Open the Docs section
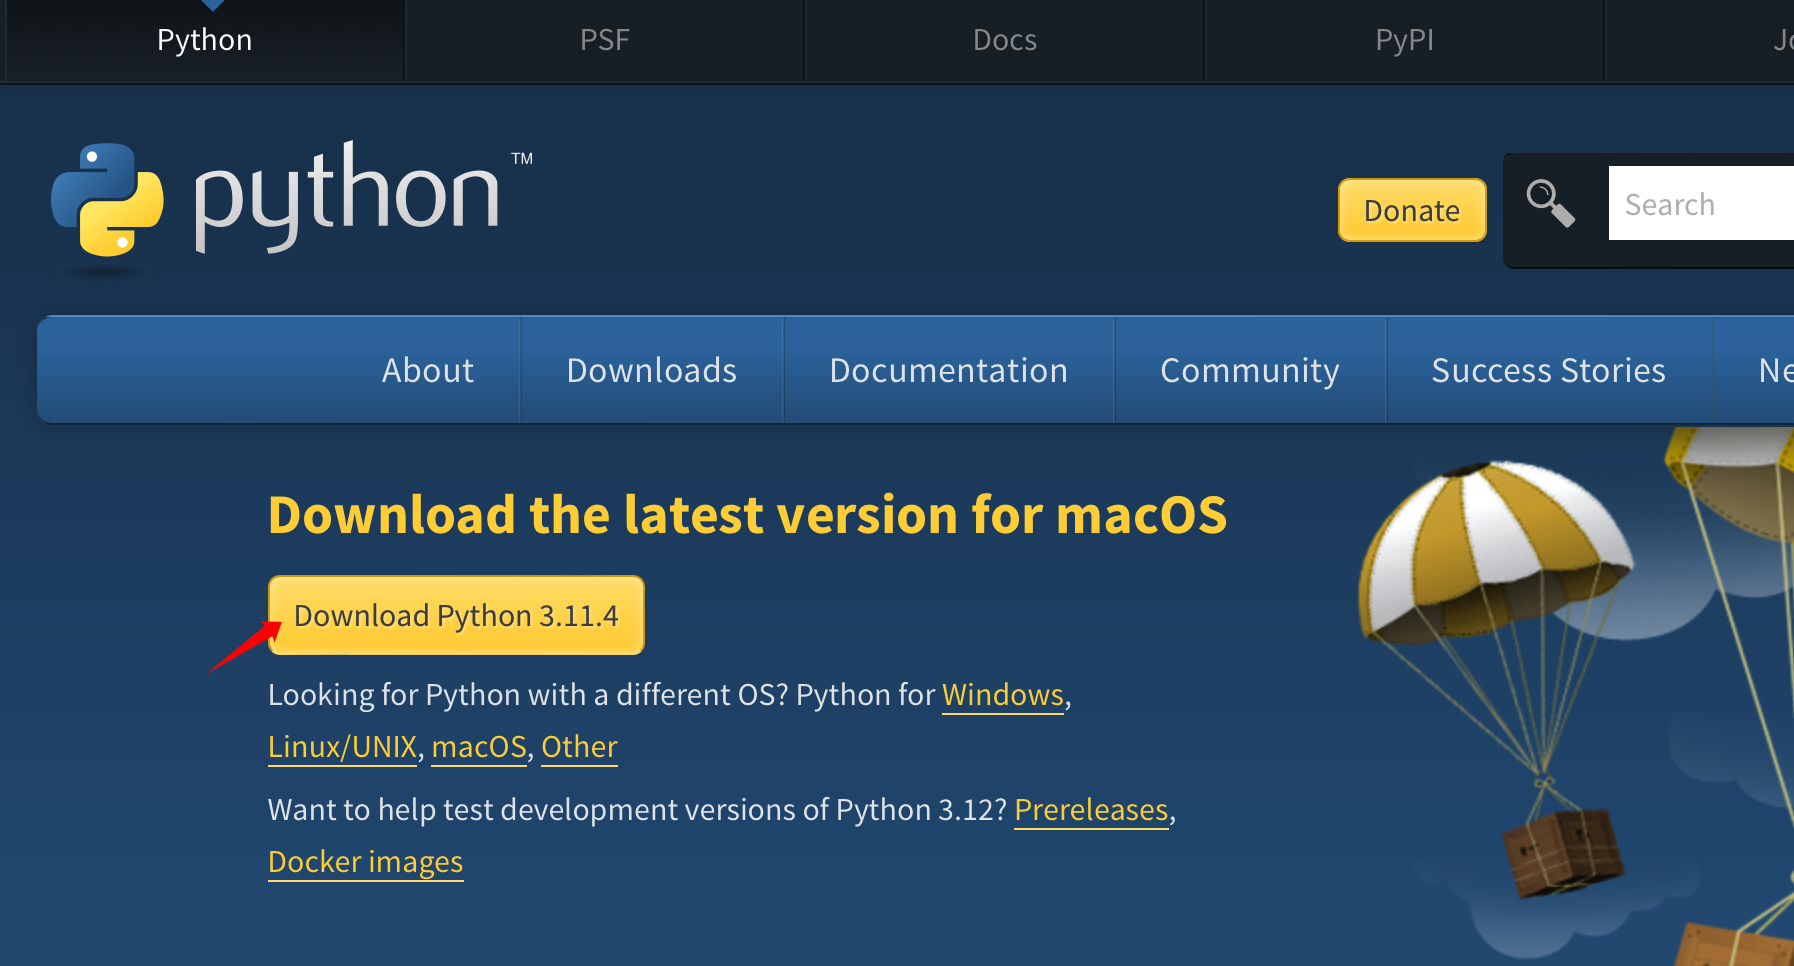Viewport: 1794px width, 966px height. (x=1003, y=40)
